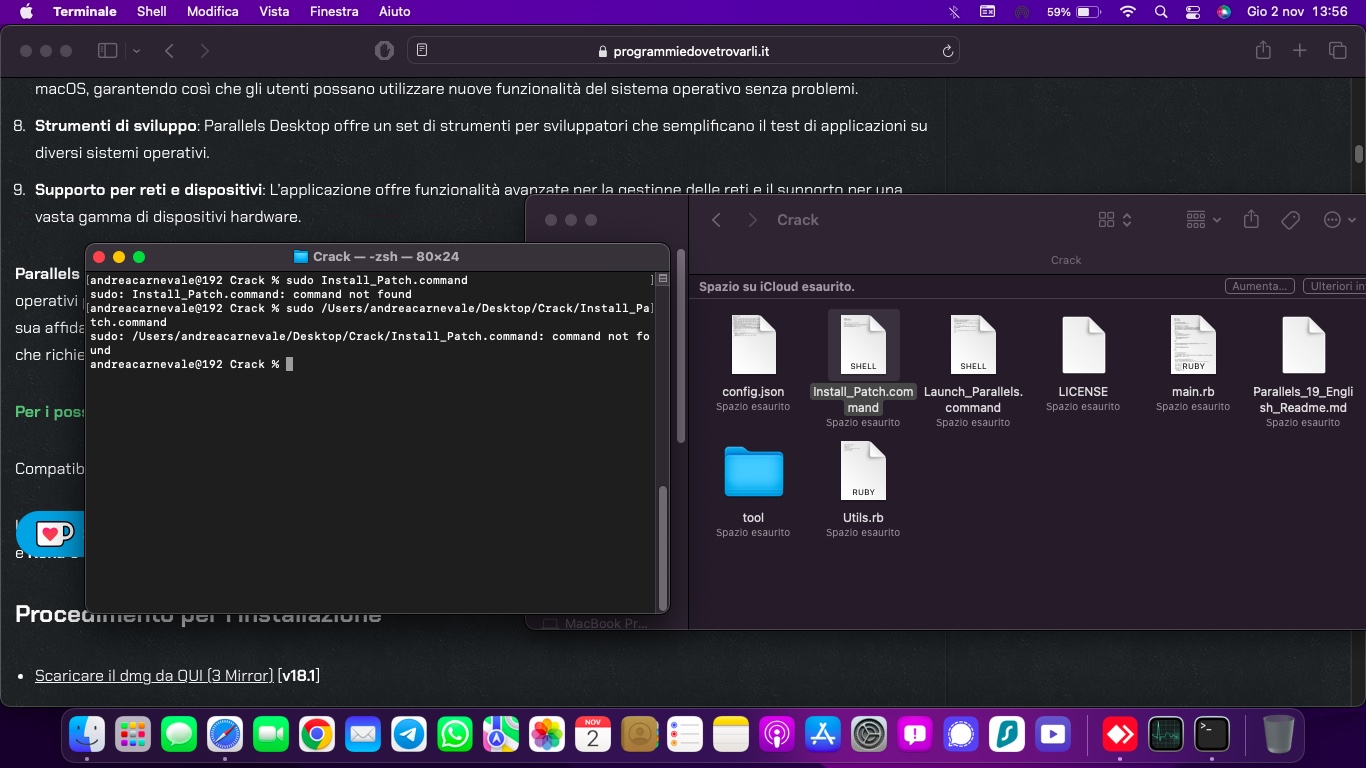Open the Apple menu

tap(26, 12)
